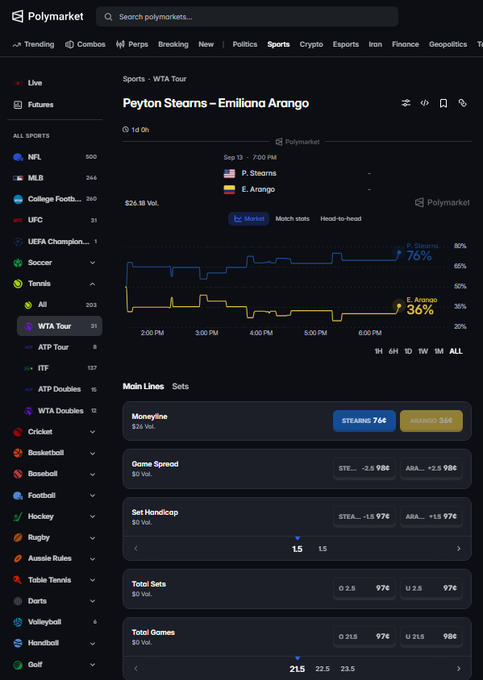Image resolution: width=483 pixels, height=680 pixels.
Task: Click the UEFA Champions League icon
Action: 18,241
